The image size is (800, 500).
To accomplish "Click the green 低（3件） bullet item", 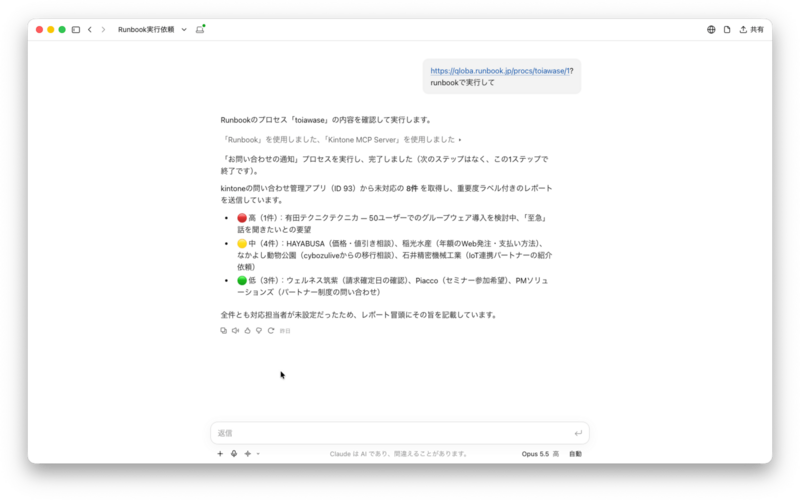I will point(393,286).
